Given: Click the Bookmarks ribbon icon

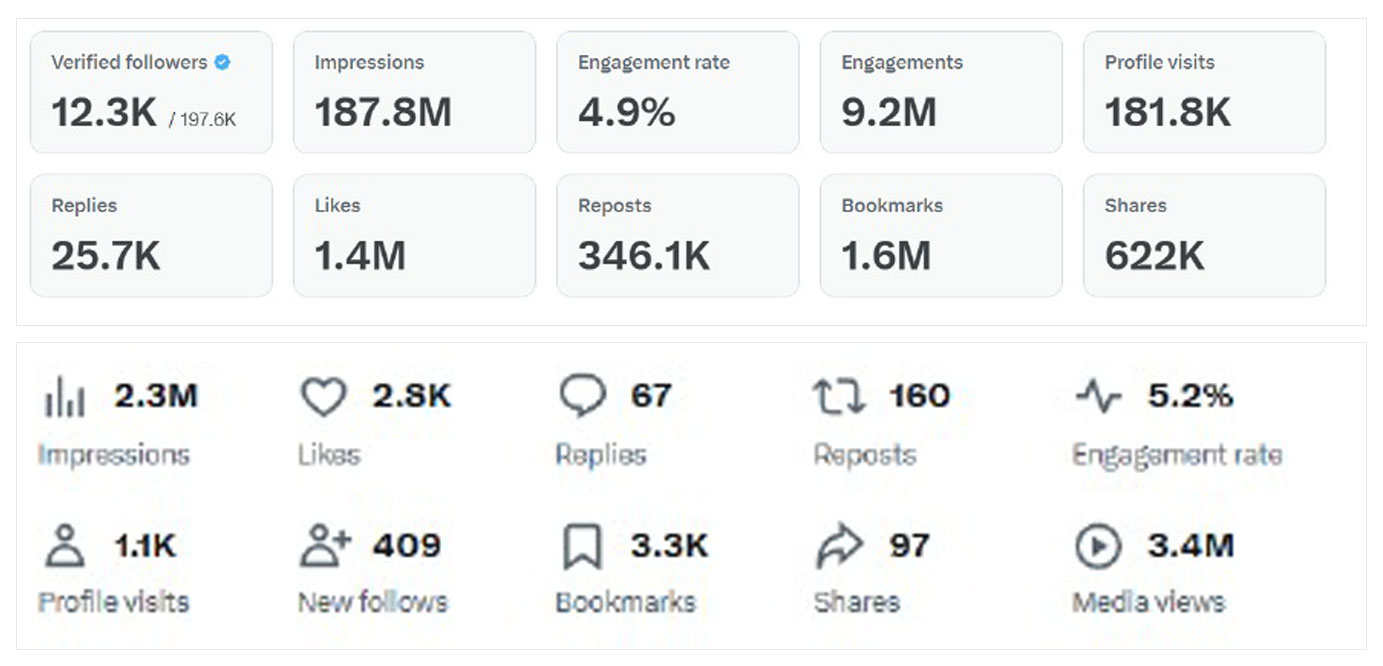Looking at the screenshot, I should [x=582, y=547].
